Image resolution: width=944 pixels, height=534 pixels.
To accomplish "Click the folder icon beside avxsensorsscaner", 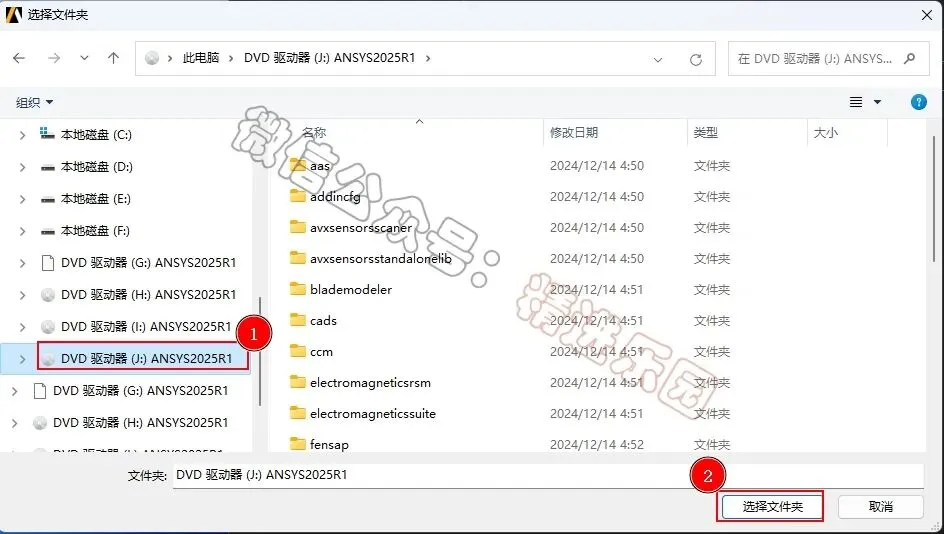I will click(297, 227).
